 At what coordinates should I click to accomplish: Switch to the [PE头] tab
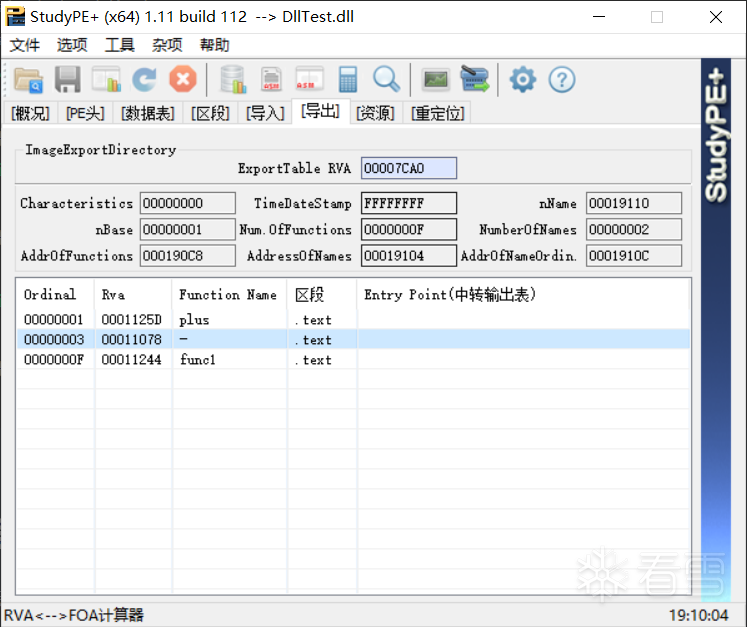pos(85,113)
